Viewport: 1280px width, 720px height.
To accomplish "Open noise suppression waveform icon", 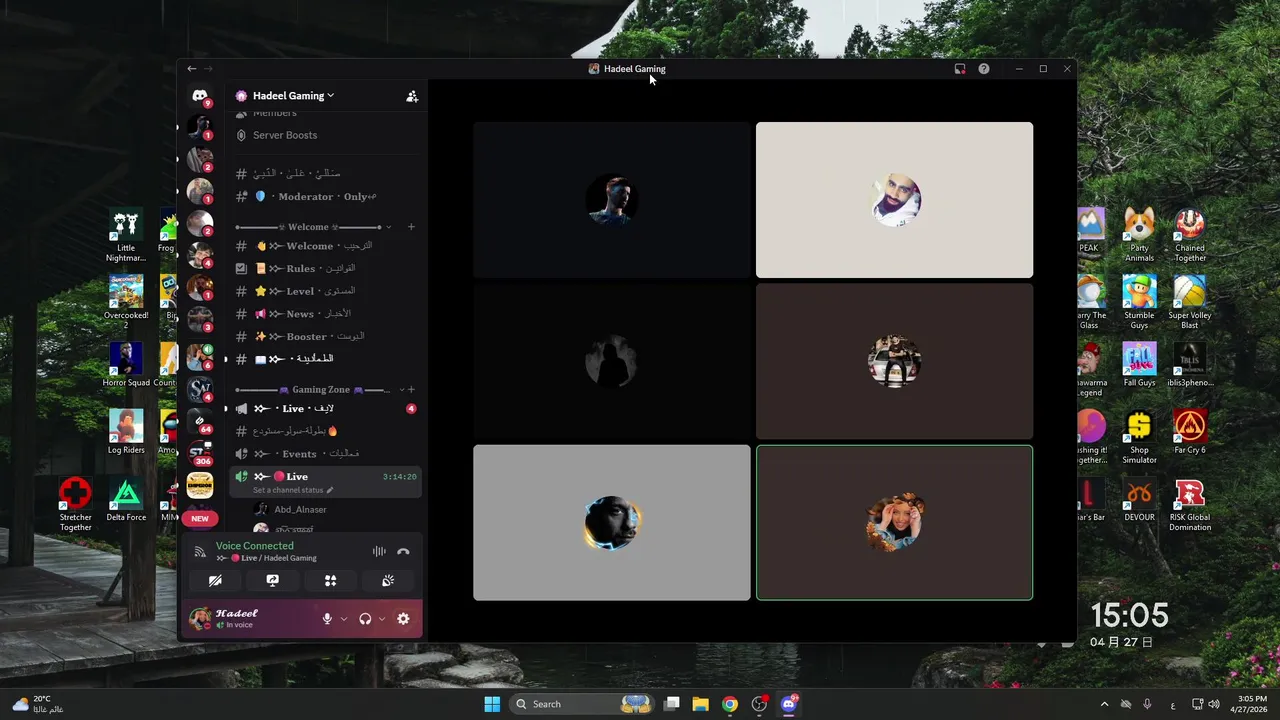I will 379,551.
